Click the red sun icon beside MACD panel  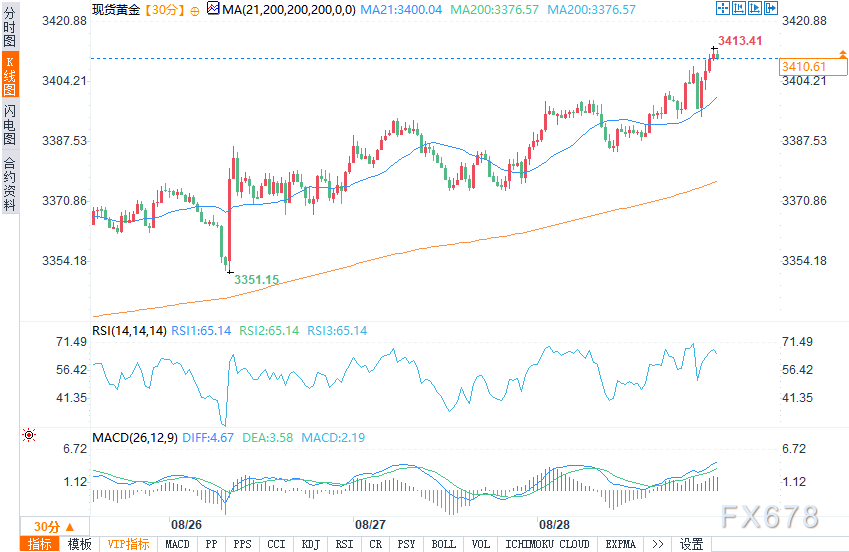click(x=29, y=436)
